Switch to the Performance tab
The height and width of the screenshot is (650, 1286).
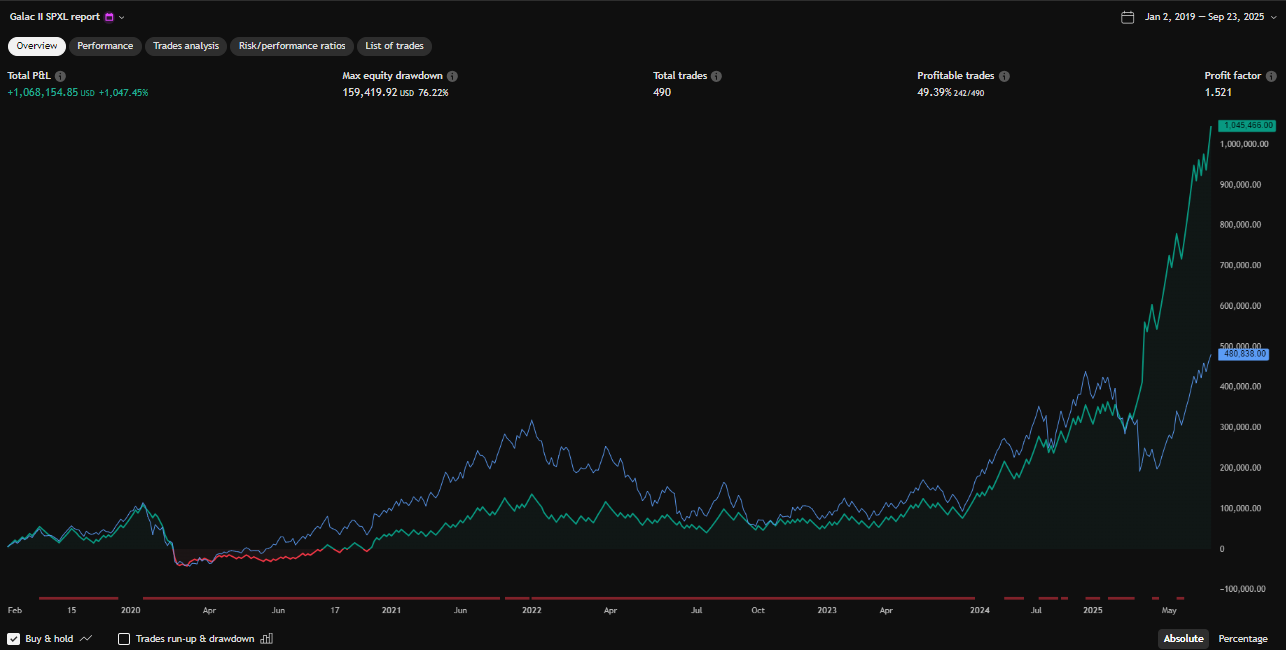tap(105, 46)
